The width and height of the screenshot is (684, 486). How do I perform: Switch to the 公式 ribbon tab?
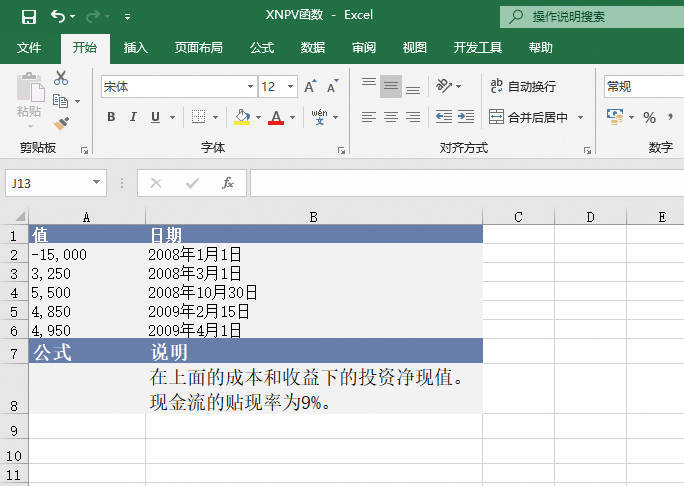coord(262,47)
